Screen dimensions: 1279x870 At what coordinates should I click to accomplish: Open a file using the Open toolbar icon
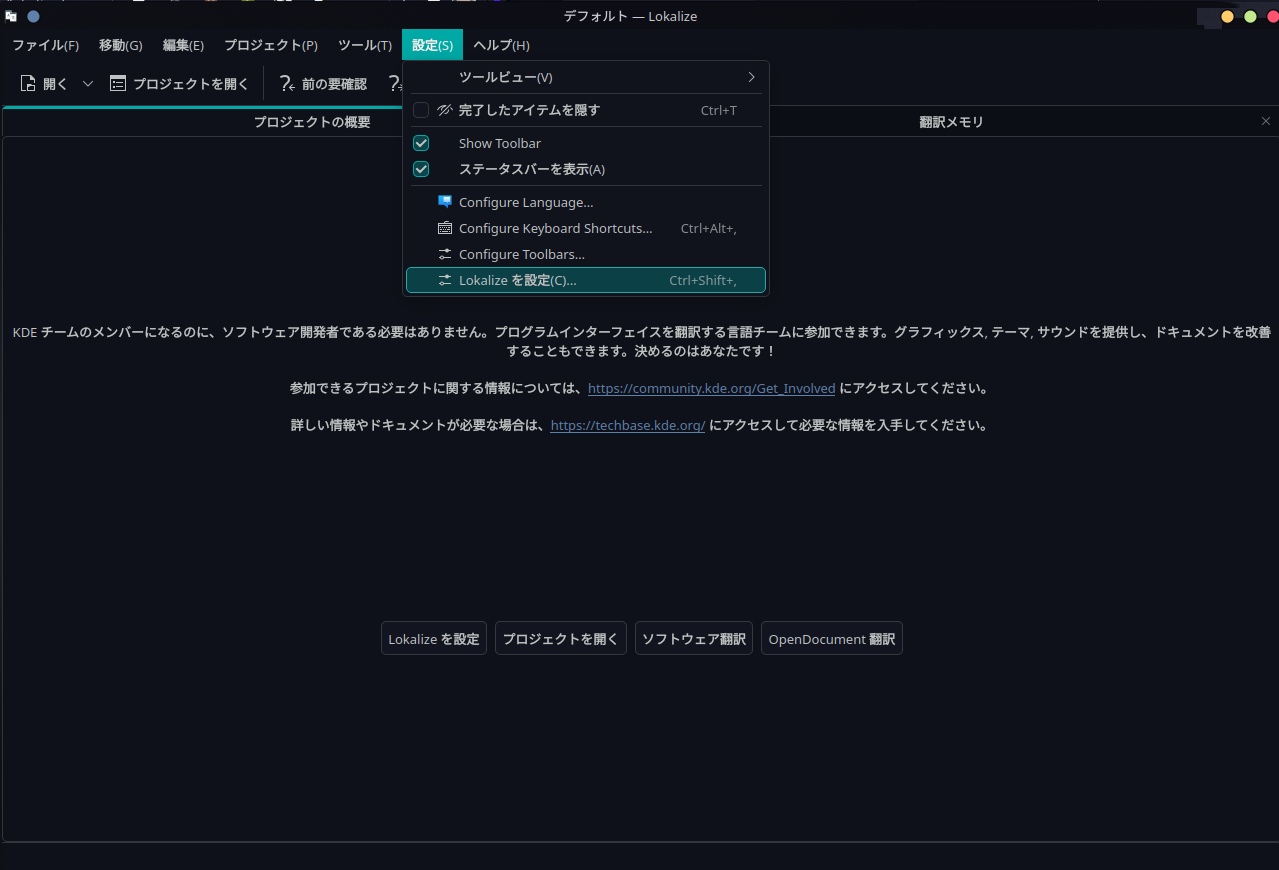[29, 83]
